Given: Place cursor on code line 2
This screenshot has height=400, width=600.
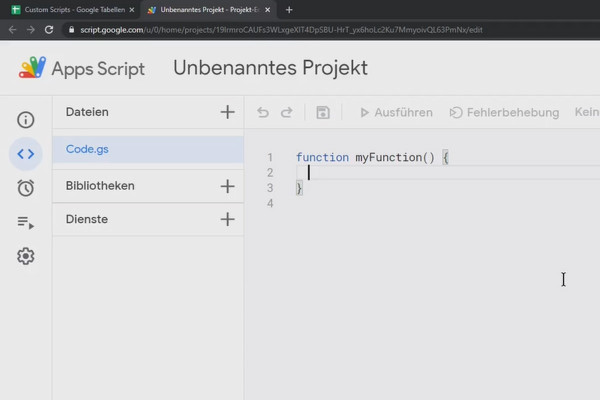Looking at the screenshot, I should [448, 173].
